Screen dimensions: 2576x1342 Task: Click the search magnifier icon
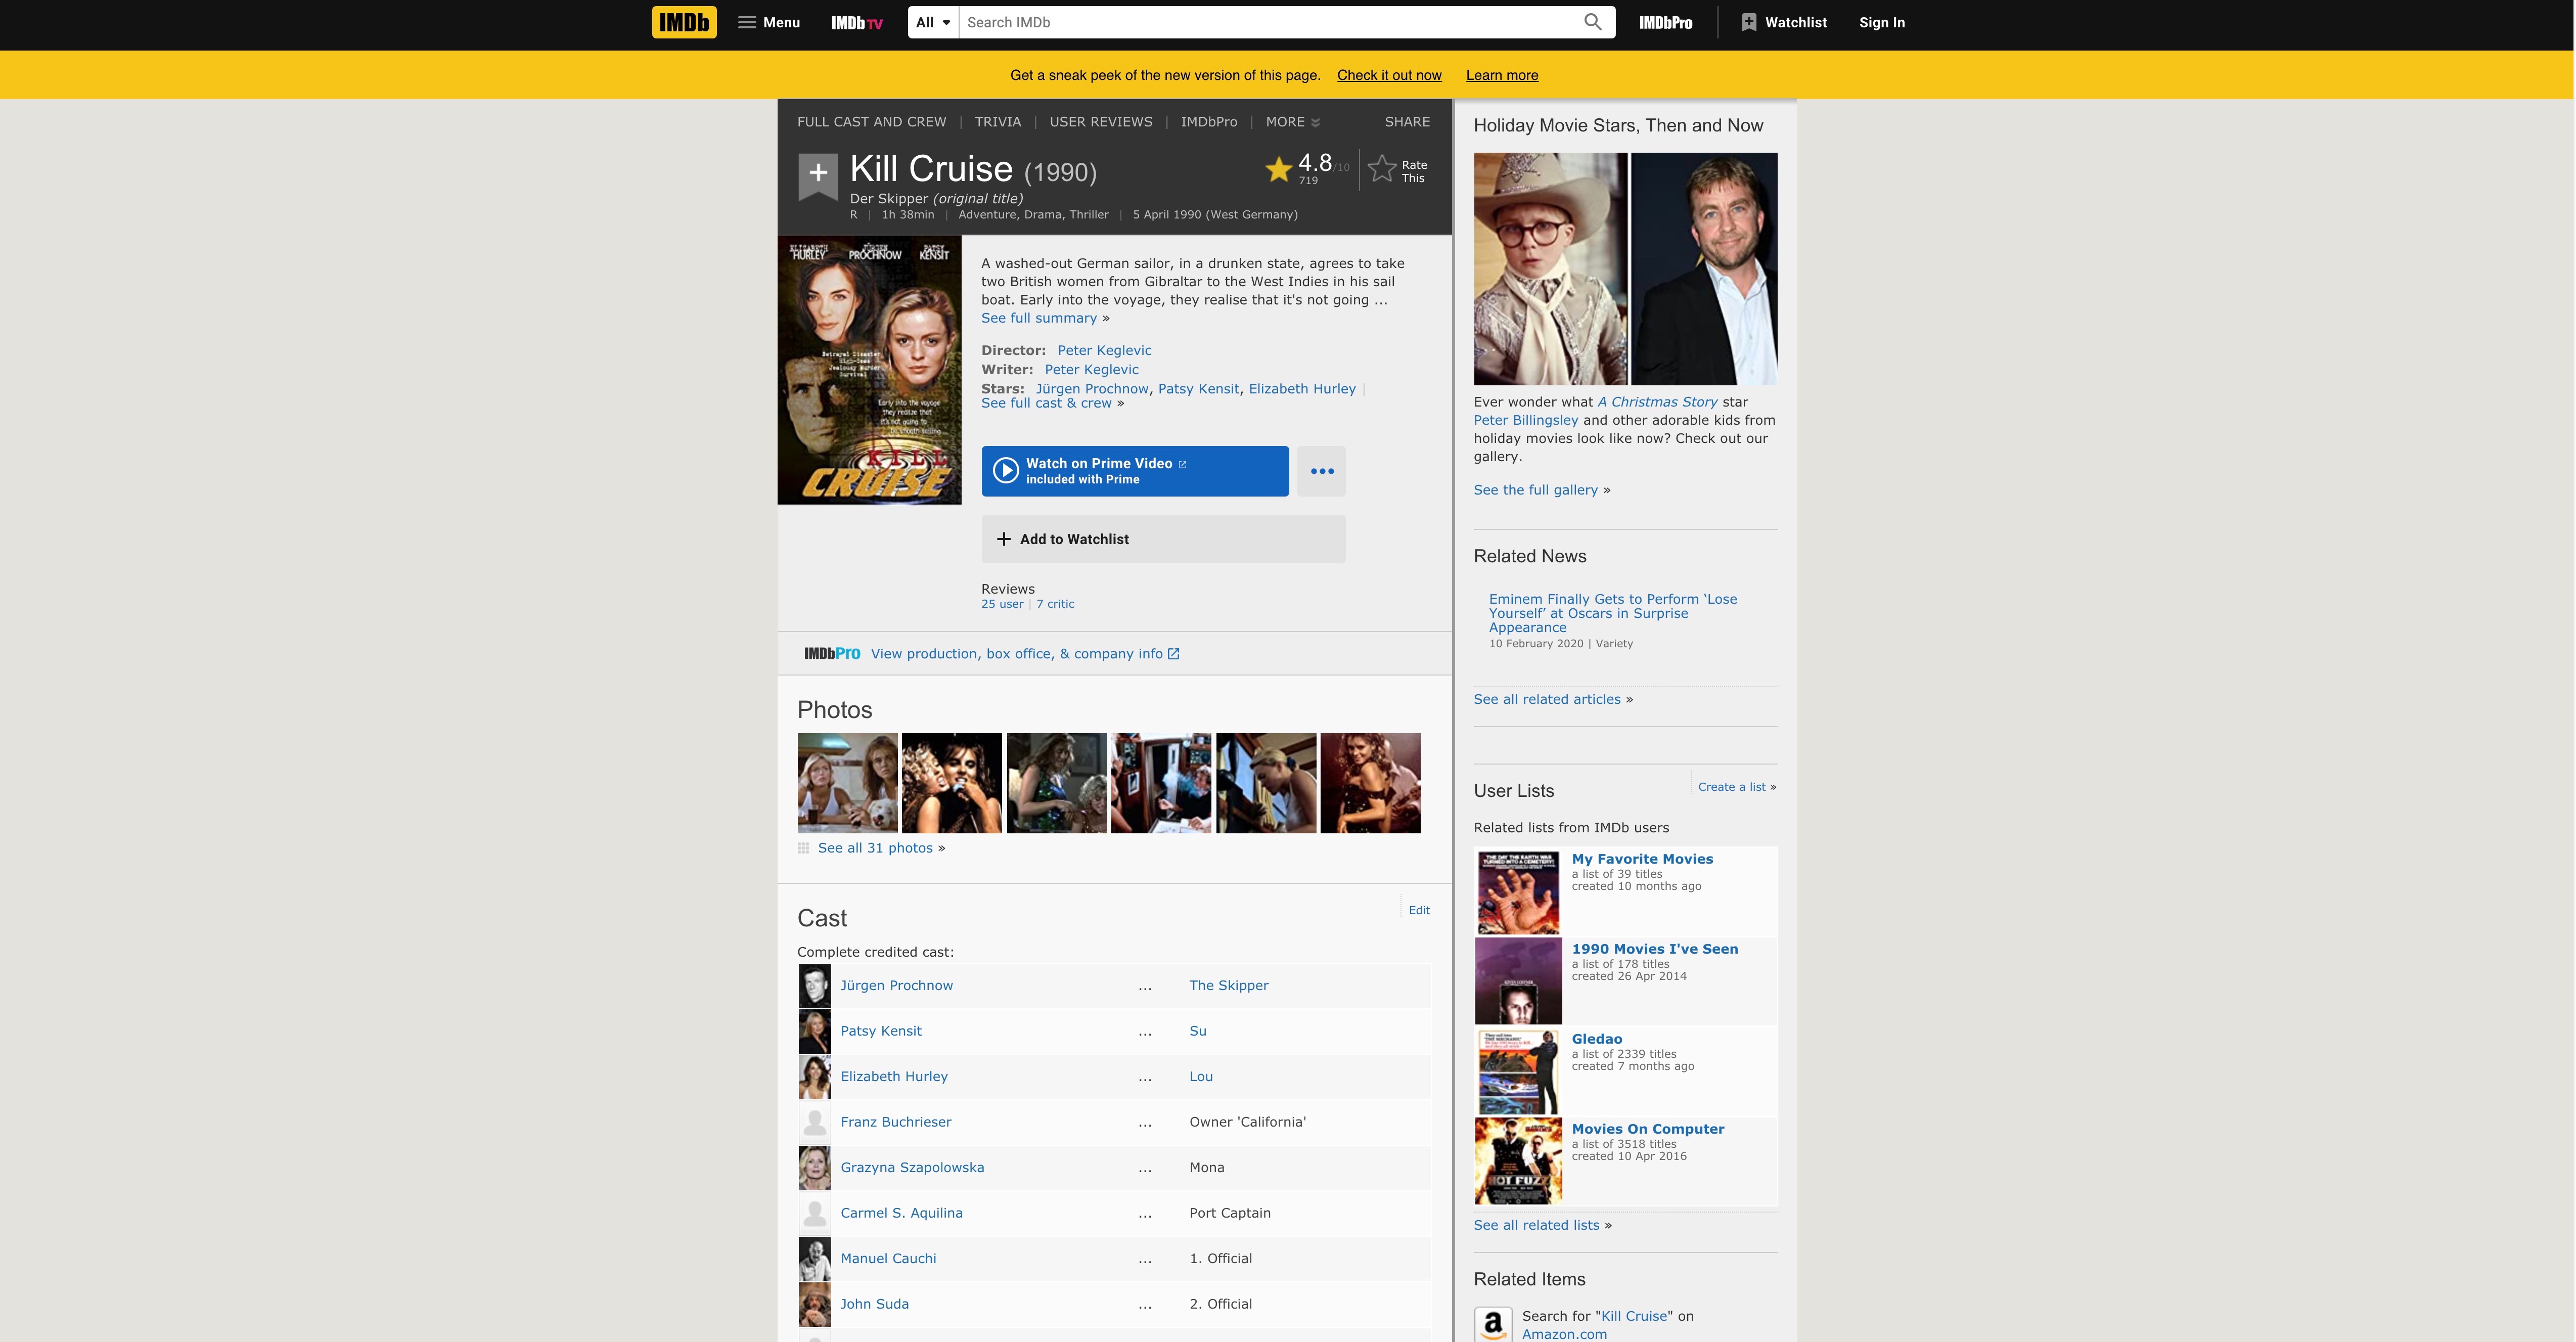pos(1592,22)
